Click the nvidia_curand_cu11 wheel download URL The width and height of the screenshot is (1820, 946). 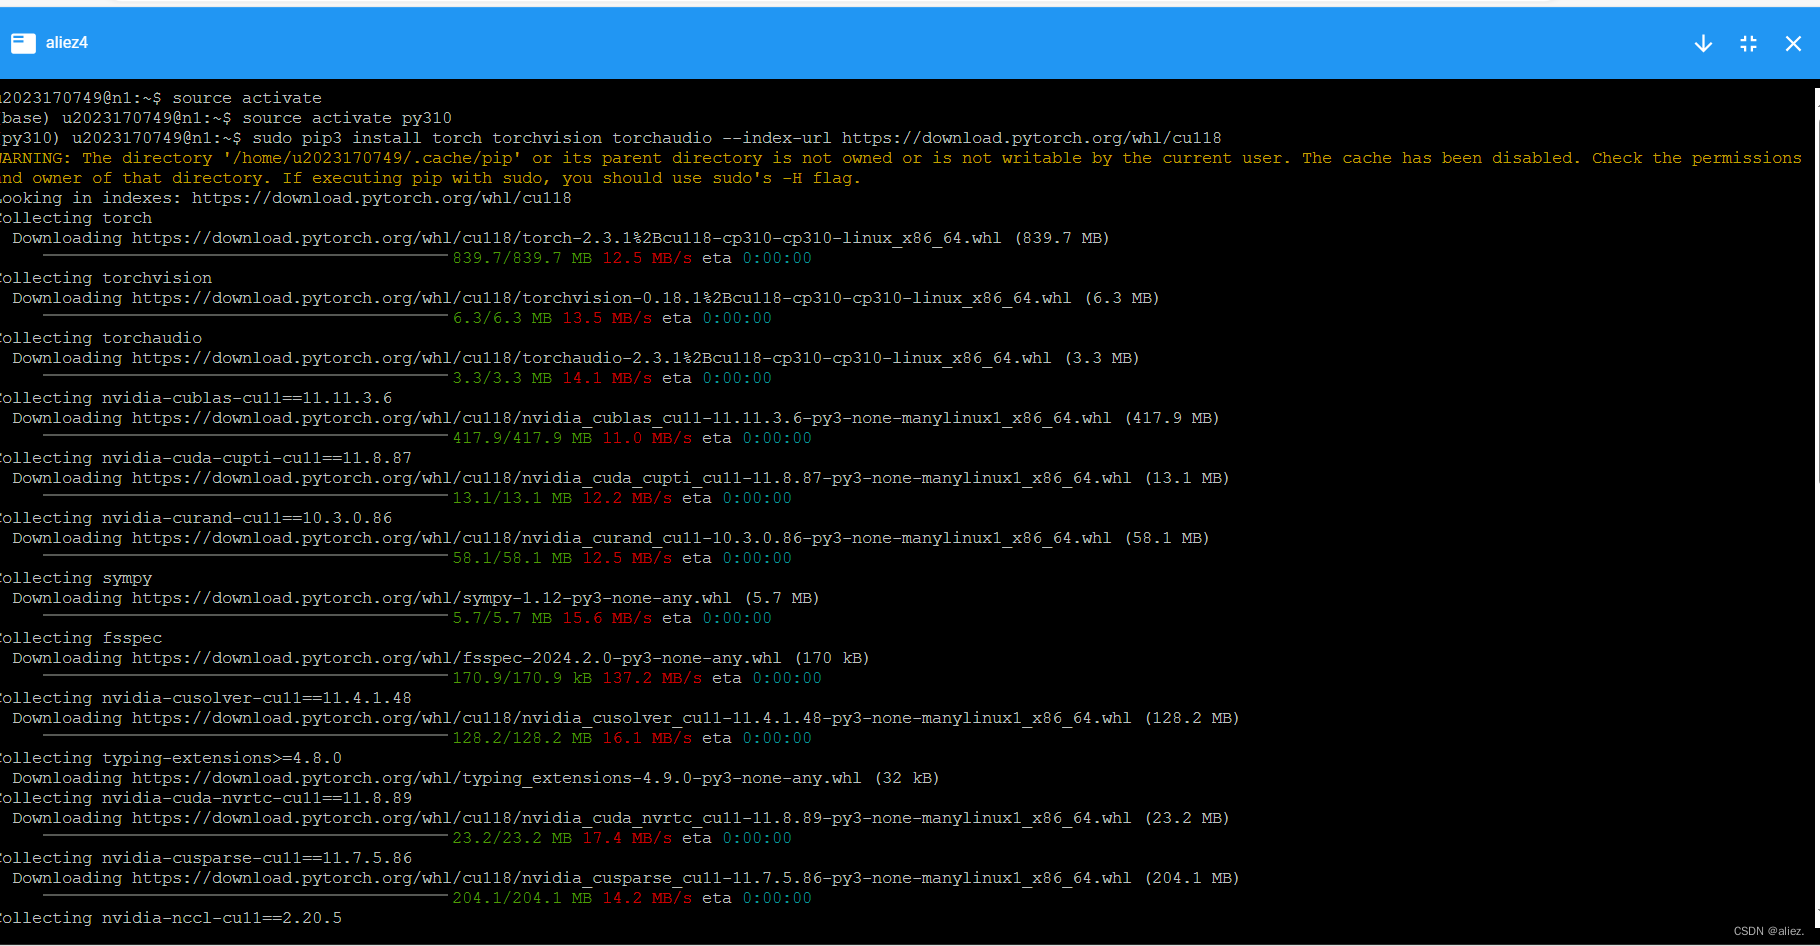click(621, 538)
